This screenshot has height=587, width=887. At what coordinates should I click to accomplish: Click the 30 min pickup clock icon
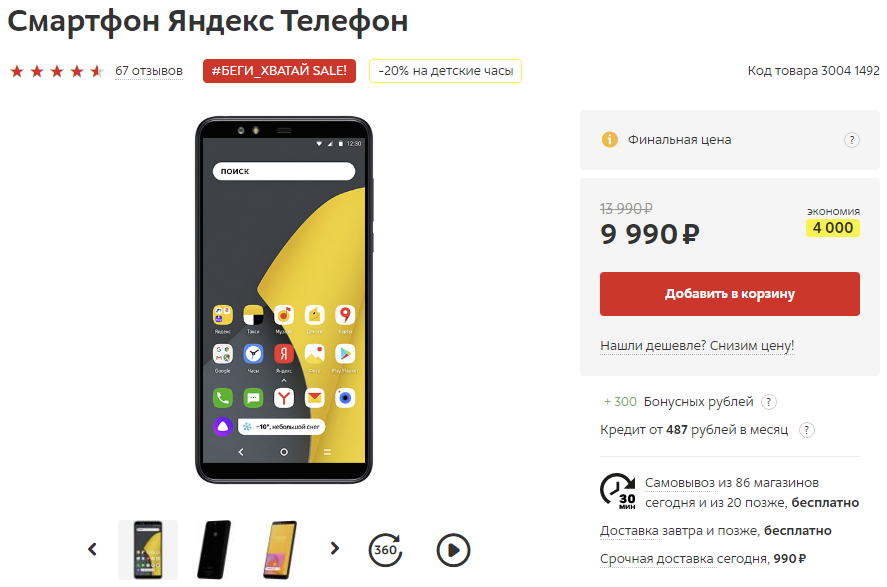(617, 491)
